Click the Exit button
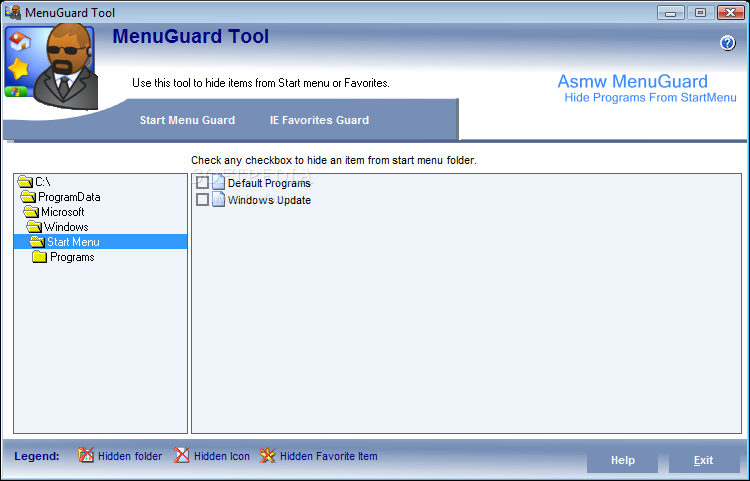The image size is (750, 481). coord(704,460)
